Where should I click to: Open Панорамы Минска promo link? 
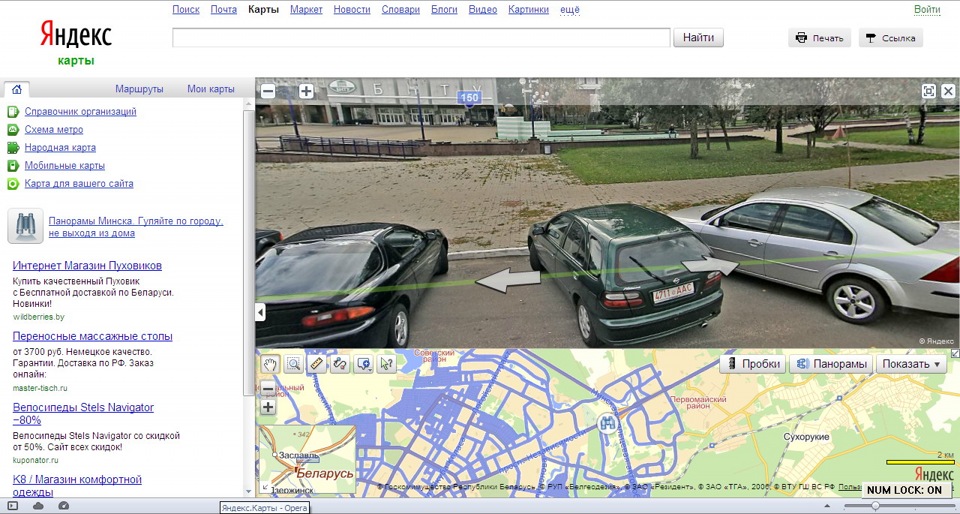pos(136,227)
